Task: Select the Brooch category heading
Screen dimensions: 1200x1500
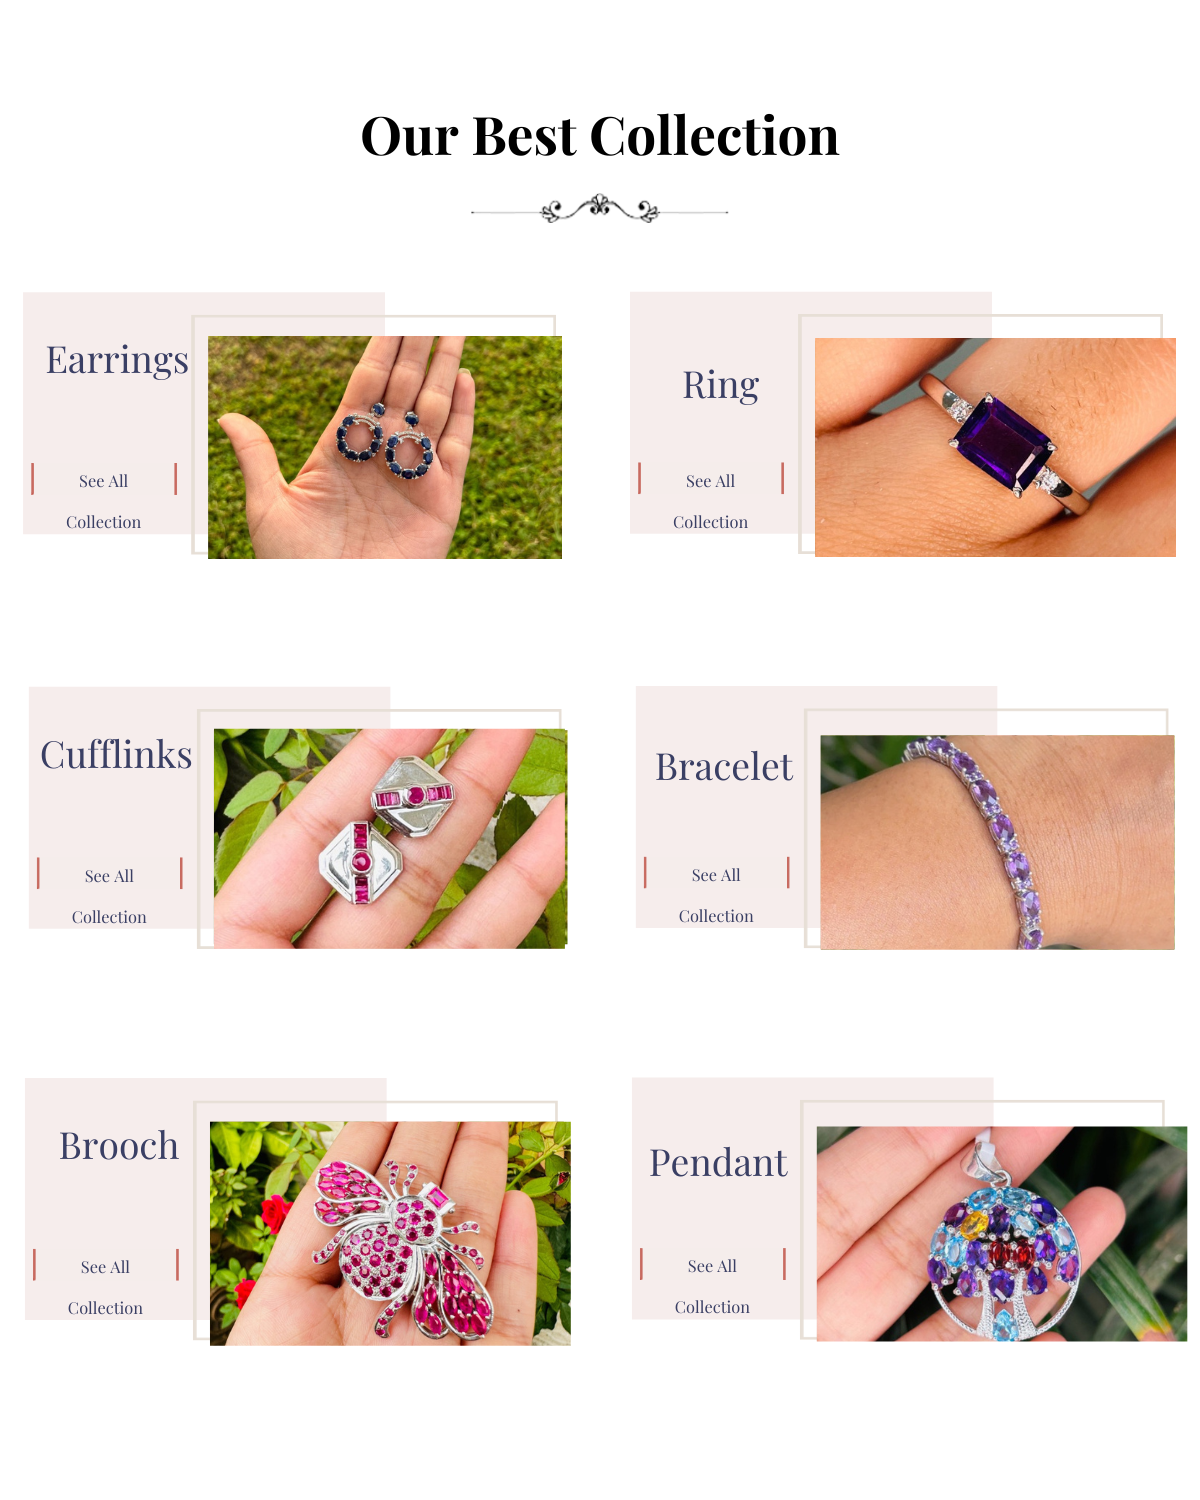Action: click(x=119, y=1146)
